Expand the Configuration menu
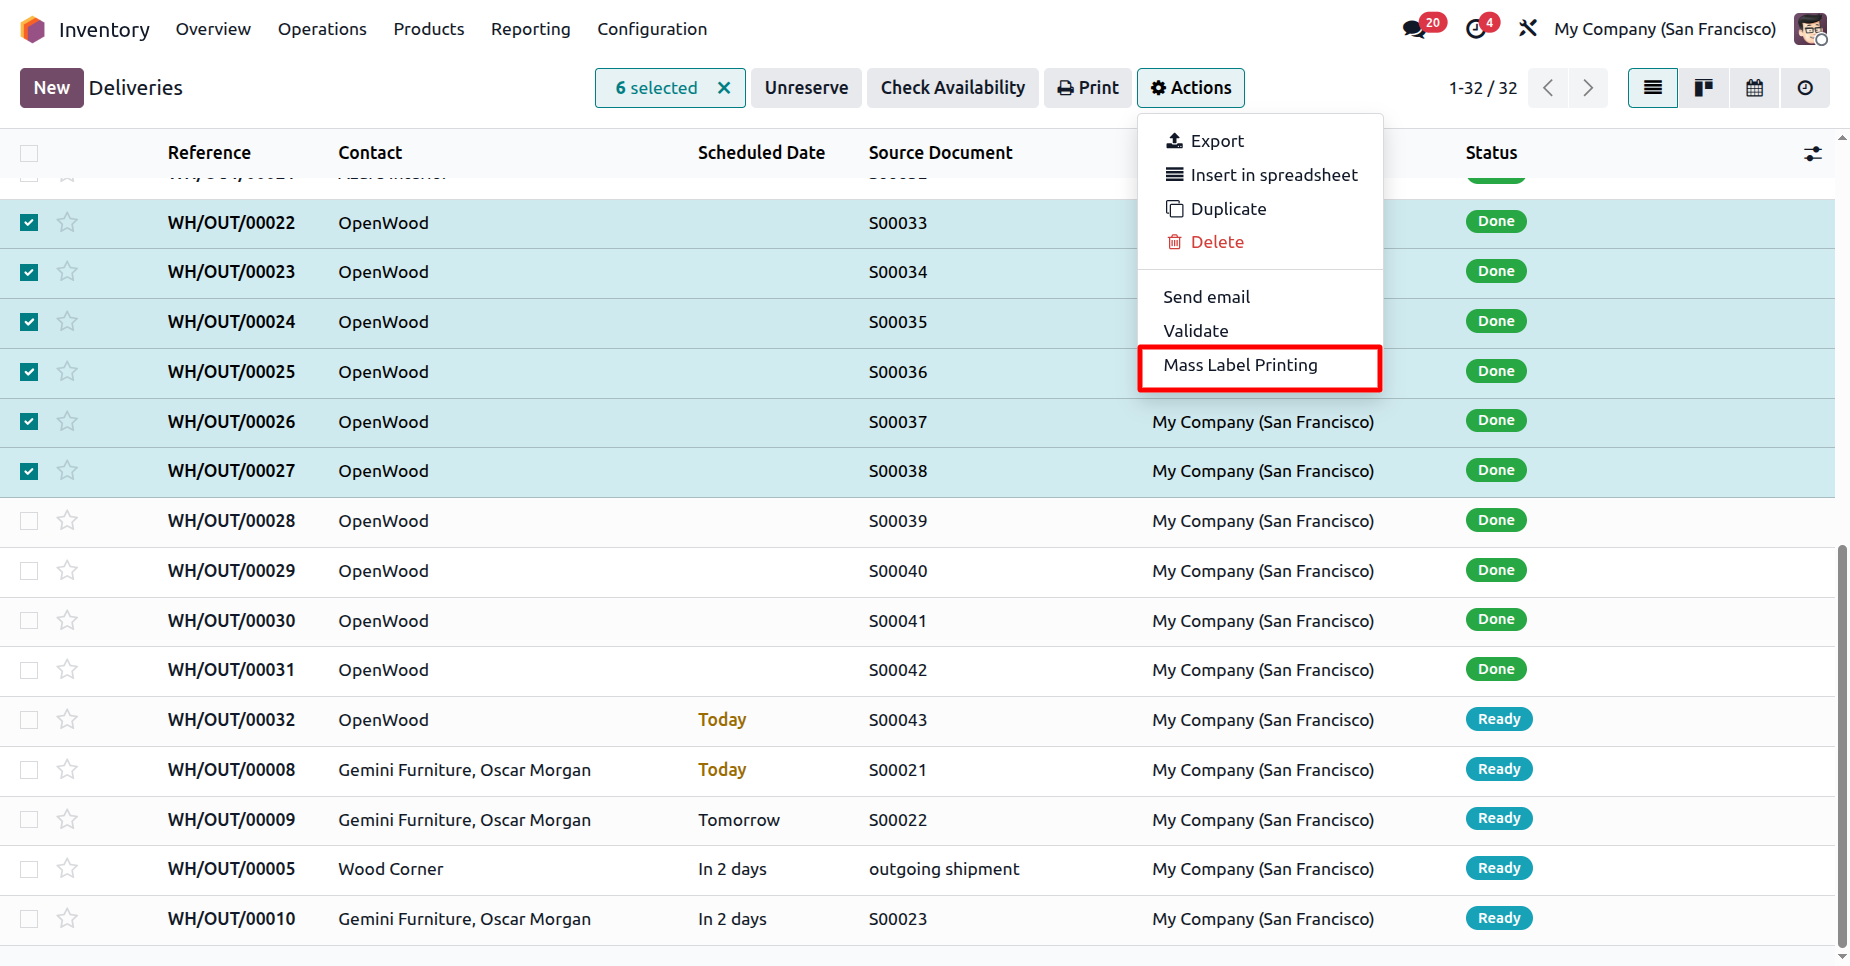1850x966 pixels. coord(651,29)
